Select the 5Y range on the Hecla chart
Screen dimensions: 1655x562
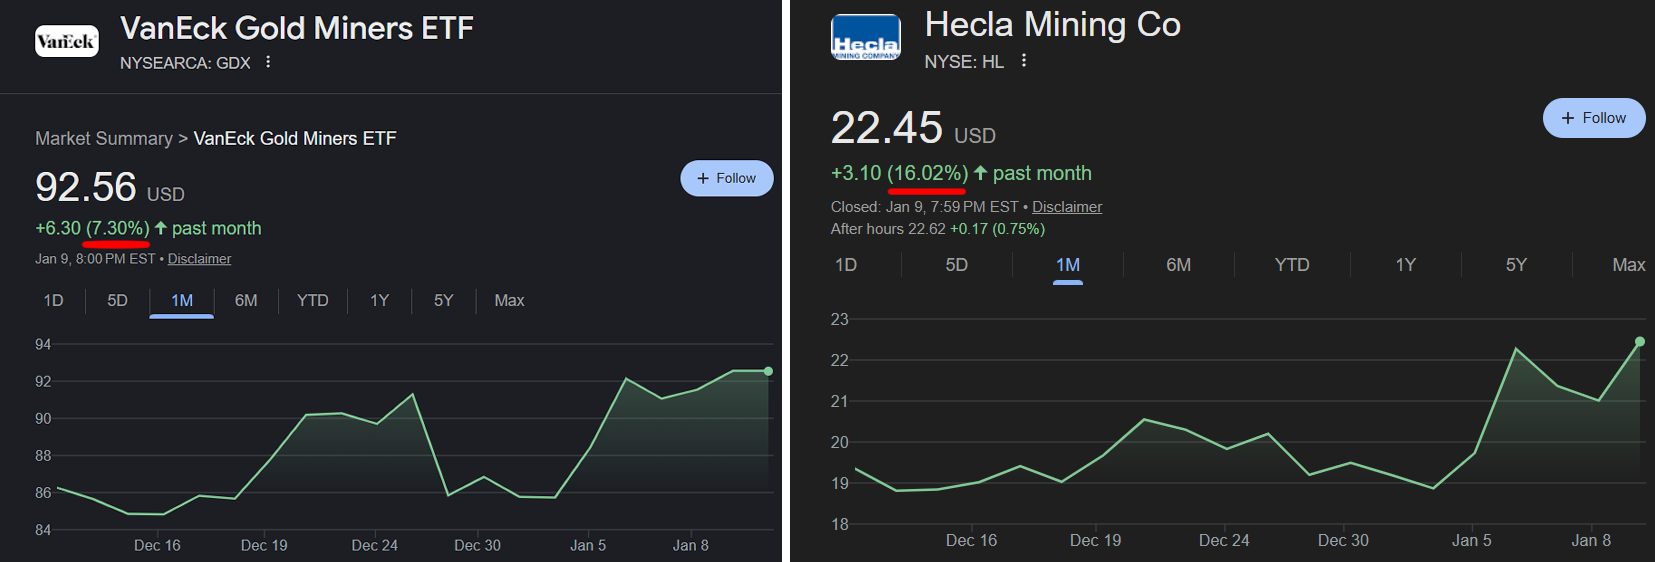1517,265
